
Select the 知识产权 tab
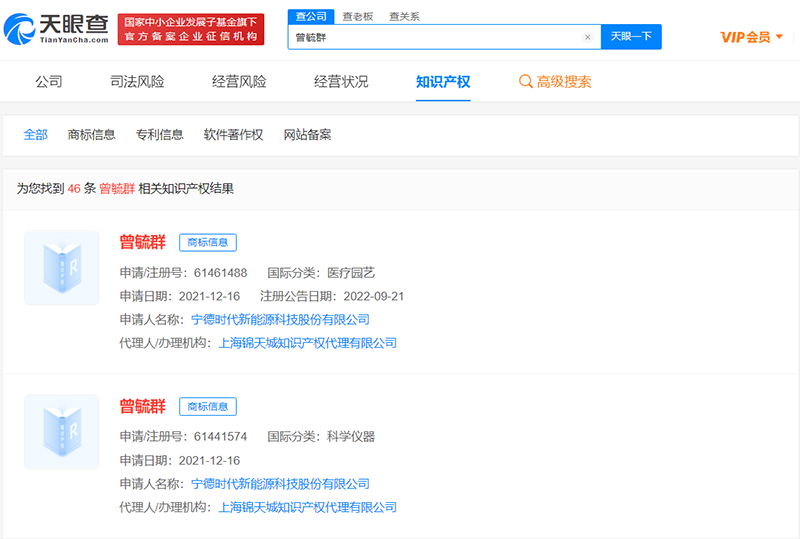[x=443, y=82]
